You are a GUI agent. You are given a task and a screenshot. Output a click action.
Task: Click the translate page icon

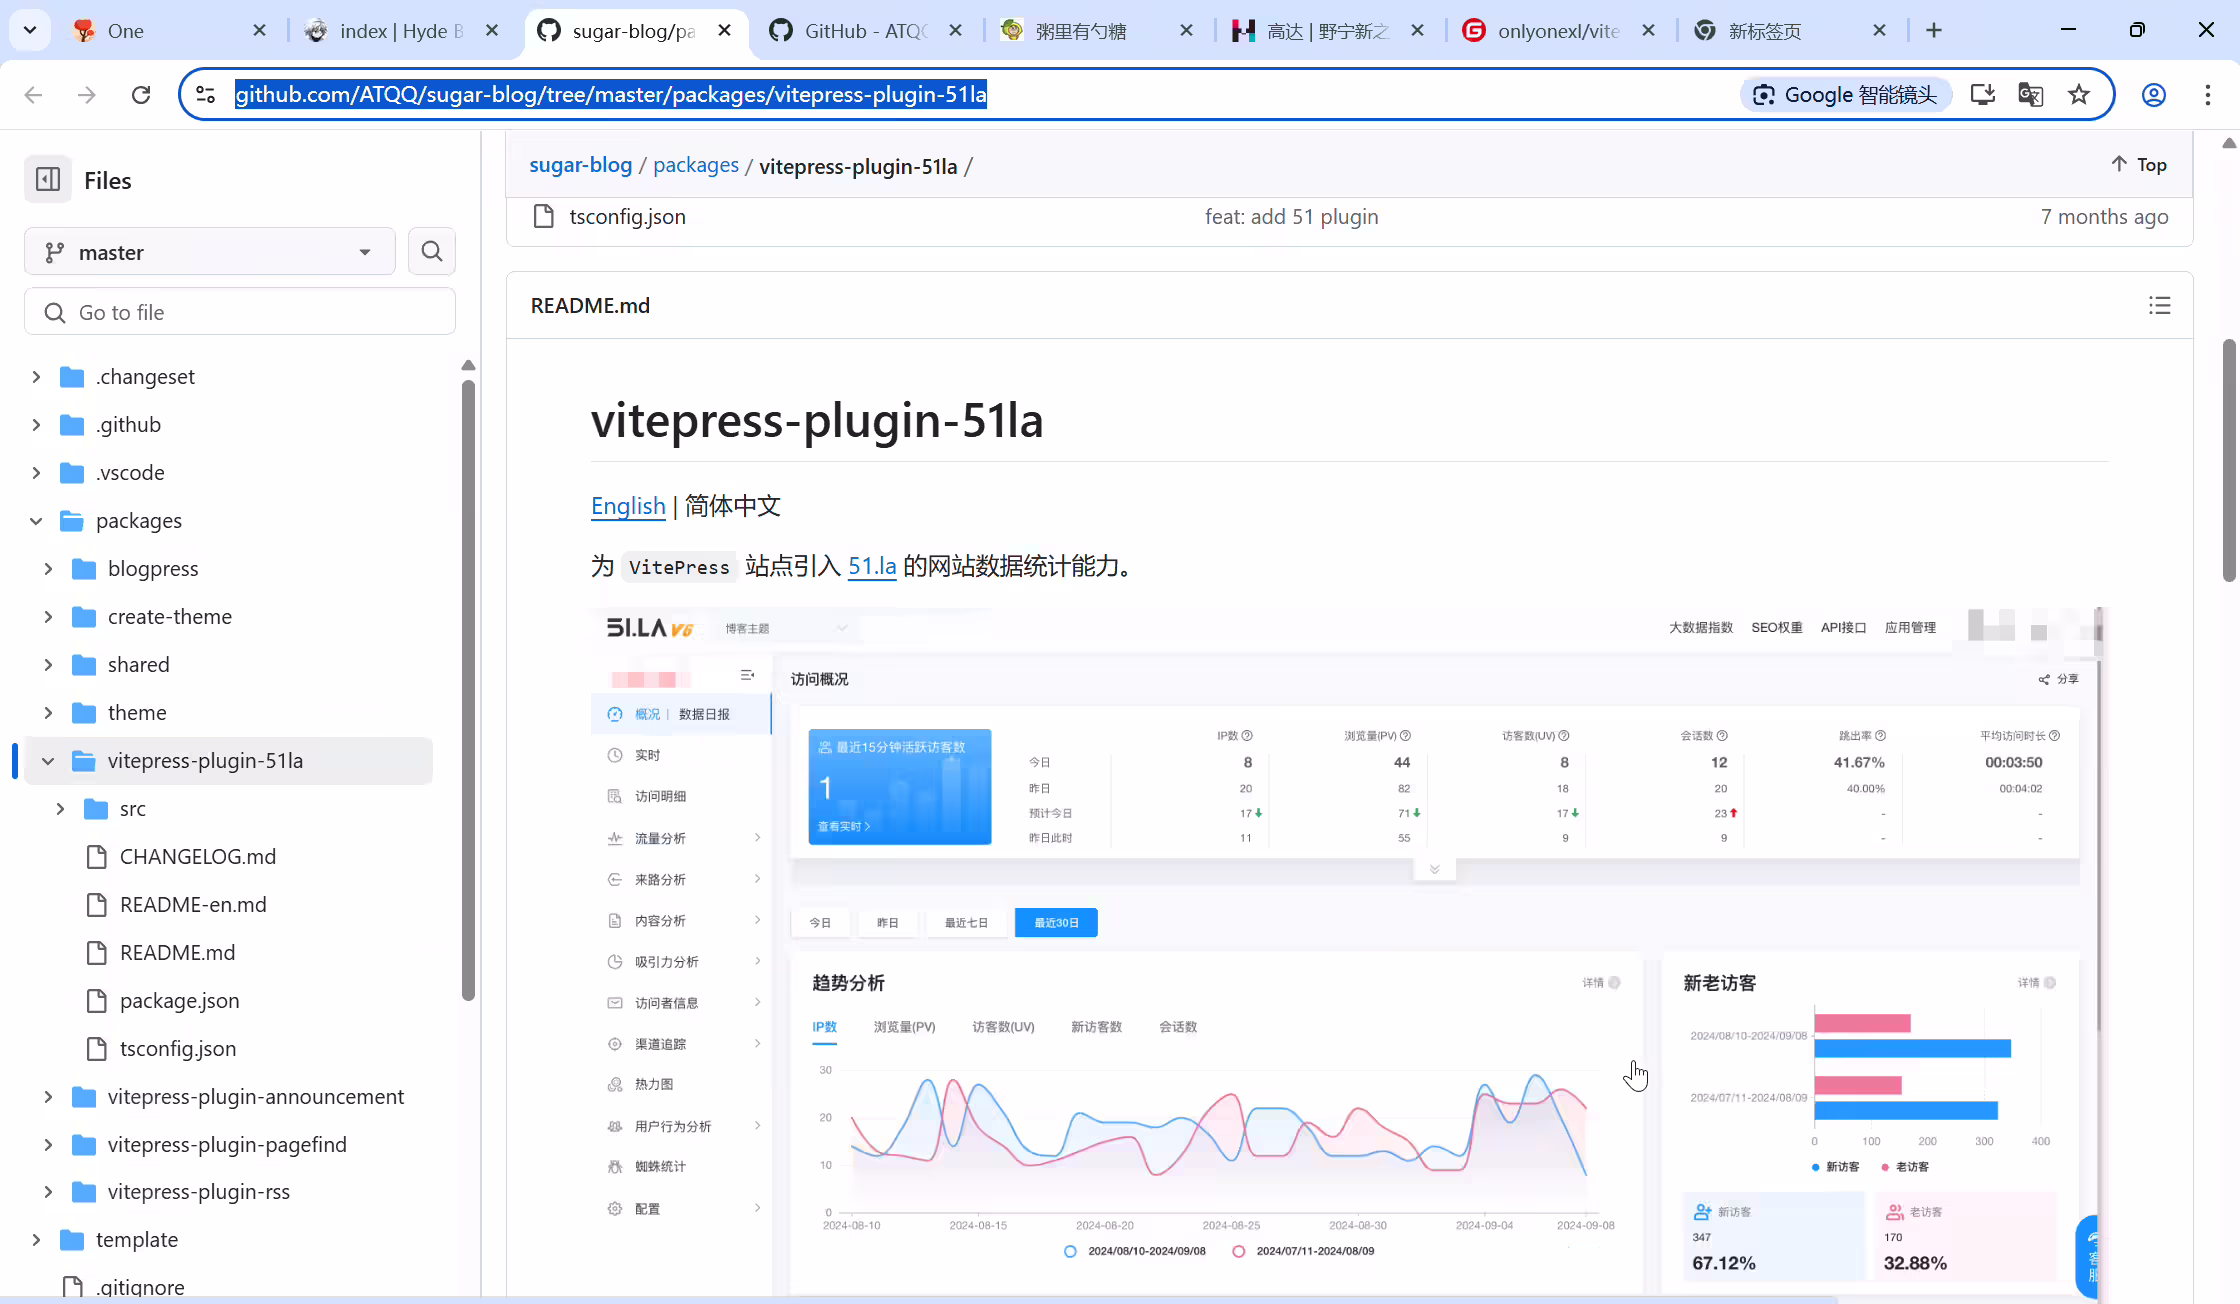point(2030,95)
